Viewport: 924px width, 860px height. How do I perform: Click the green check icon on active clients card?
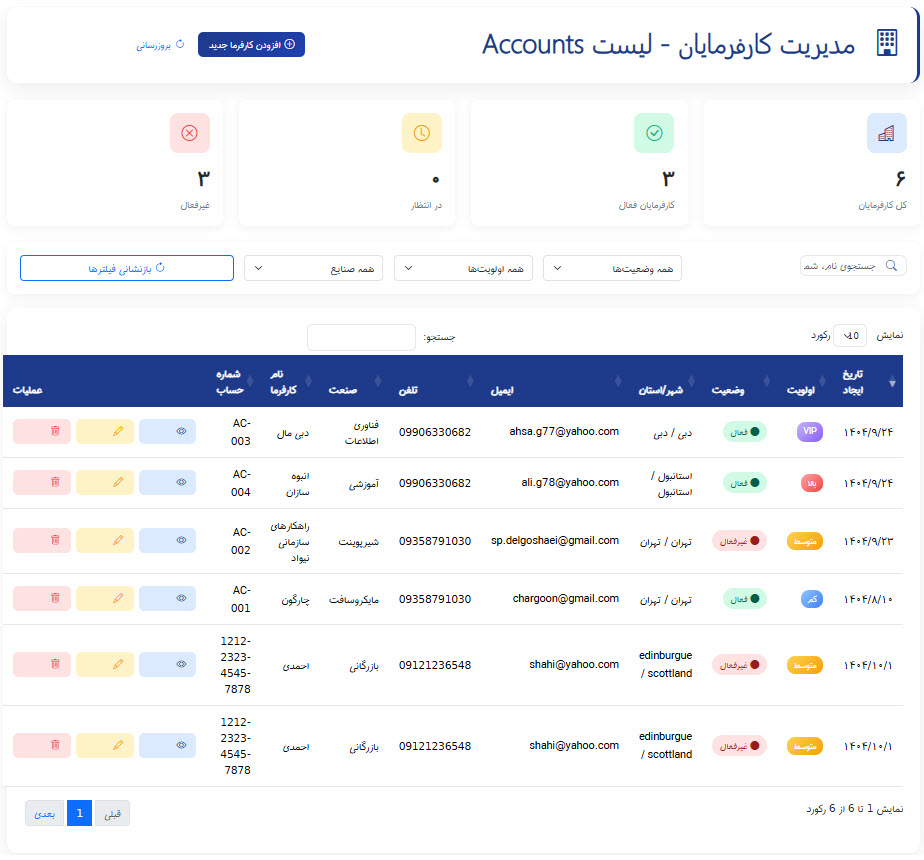(x=652, y=133)
